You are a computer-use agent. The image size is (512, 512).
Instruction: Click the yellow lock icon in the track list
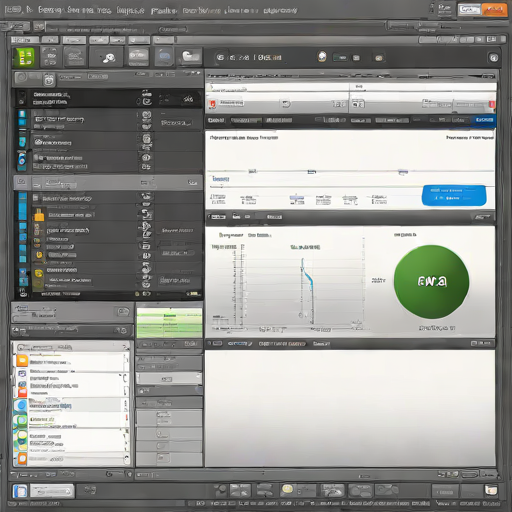(39, 215)
